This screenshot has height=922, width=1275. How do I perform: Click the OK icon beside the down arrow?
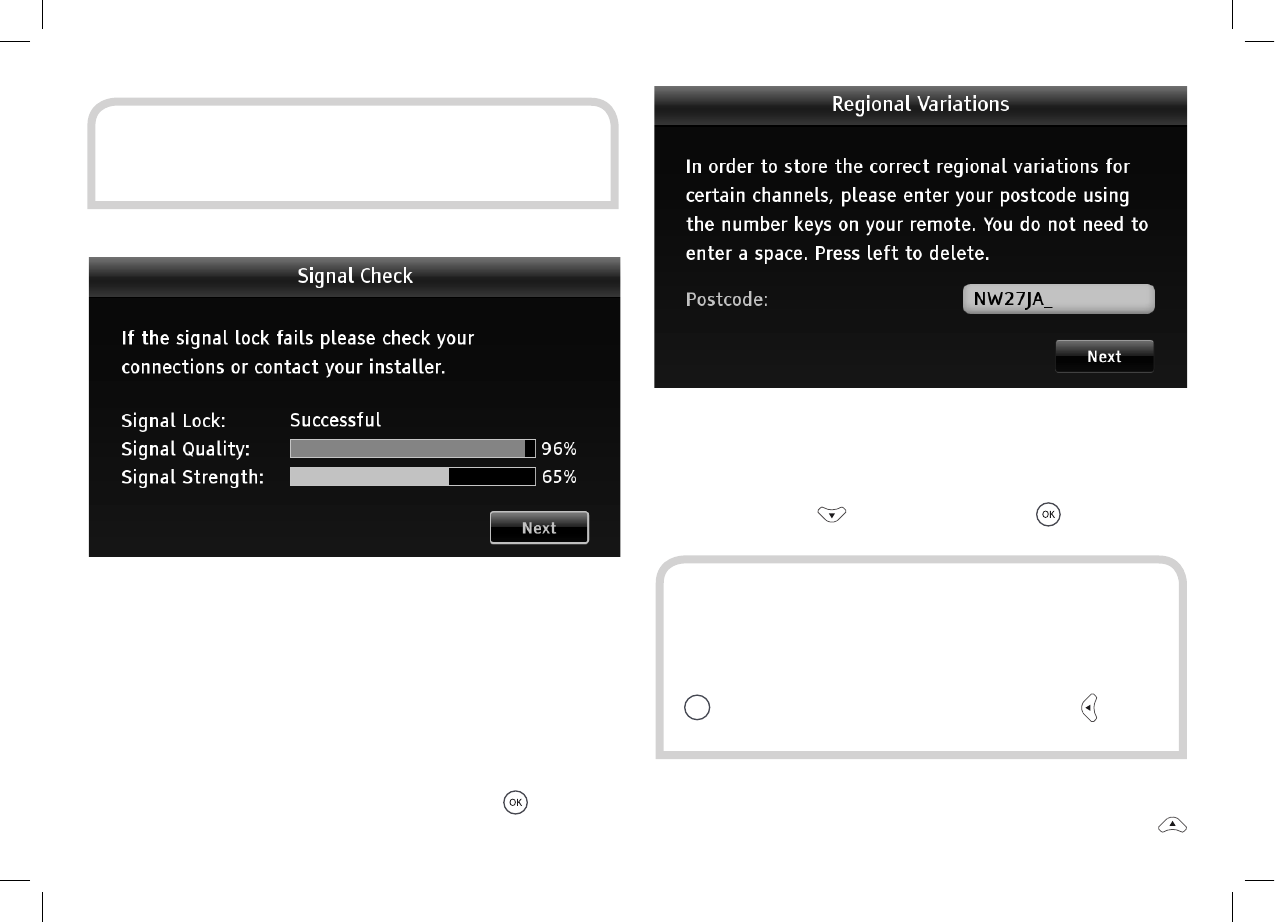pos(1048,514)
